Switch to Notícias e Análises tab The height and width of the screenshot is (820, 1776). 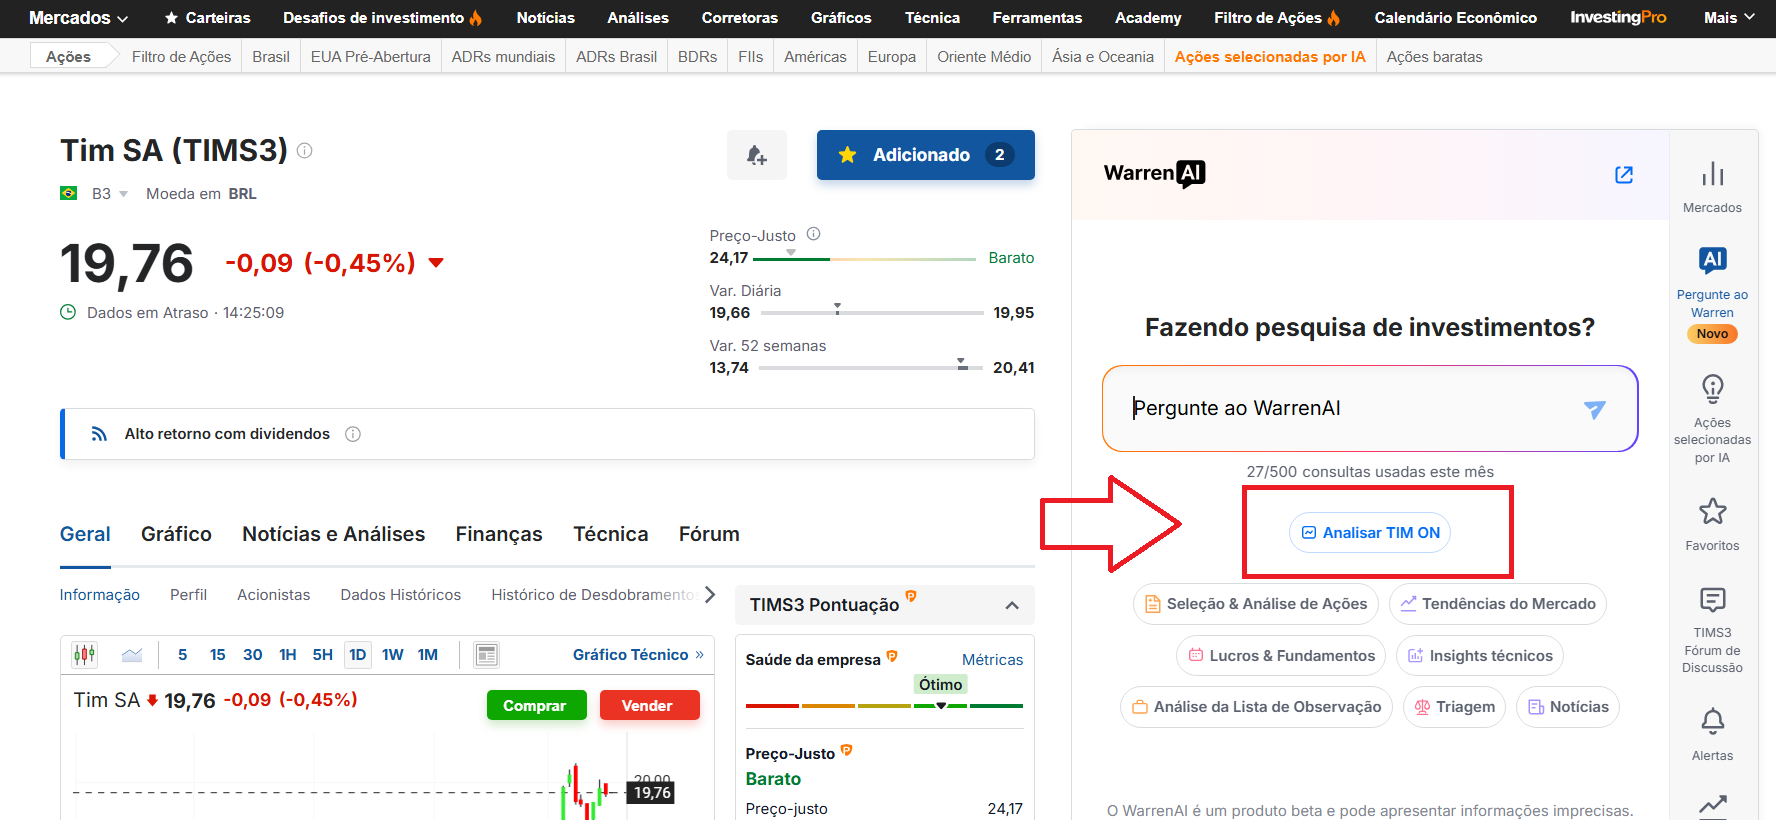pyautogui.click(x=333, y=534)
